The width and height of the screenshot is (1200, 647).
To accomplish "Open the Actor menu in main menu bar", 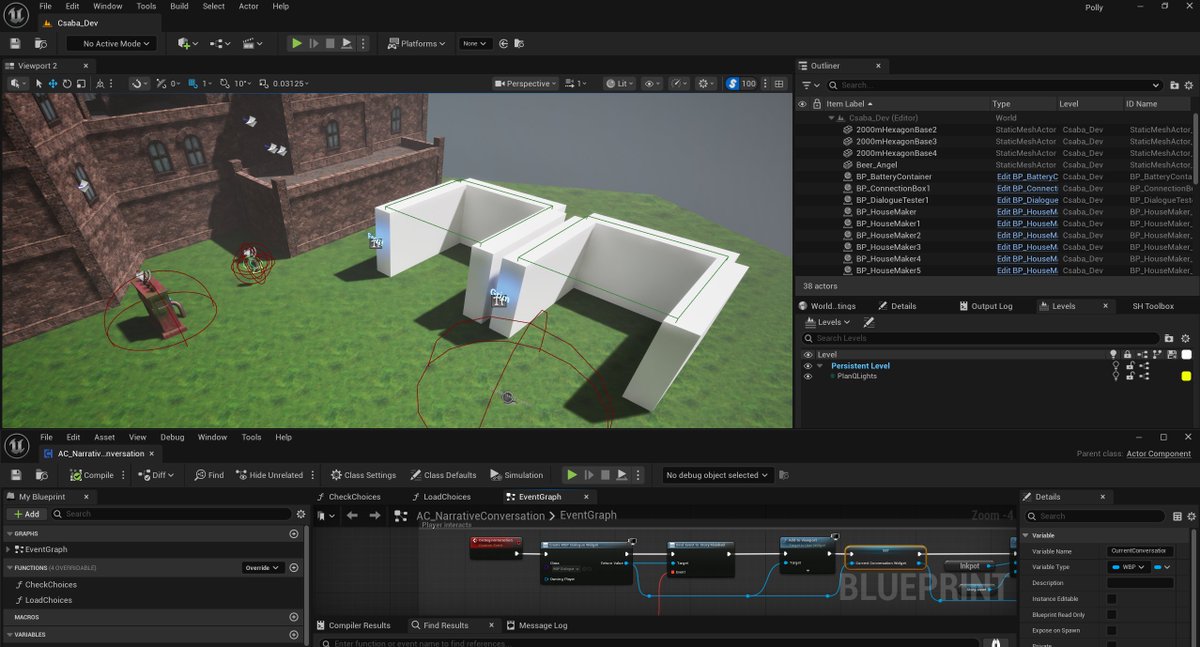I will [248, 6].
